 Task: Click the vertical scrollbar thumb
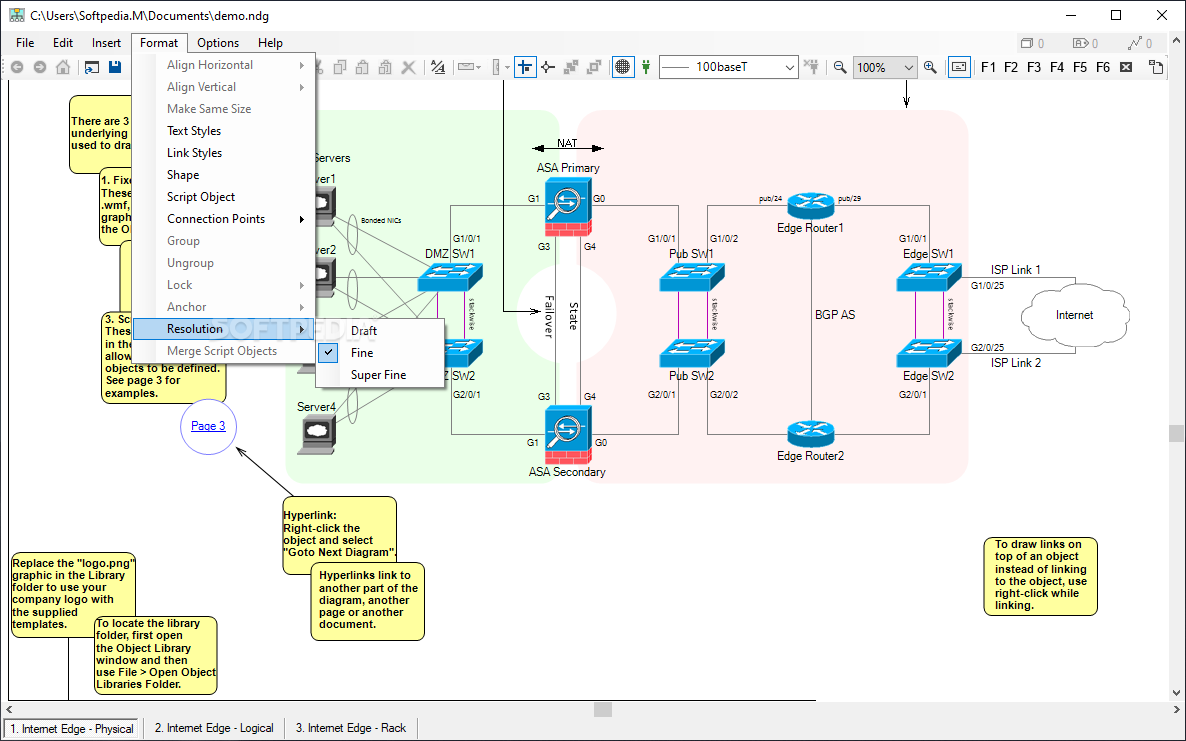pos(1175,433)
